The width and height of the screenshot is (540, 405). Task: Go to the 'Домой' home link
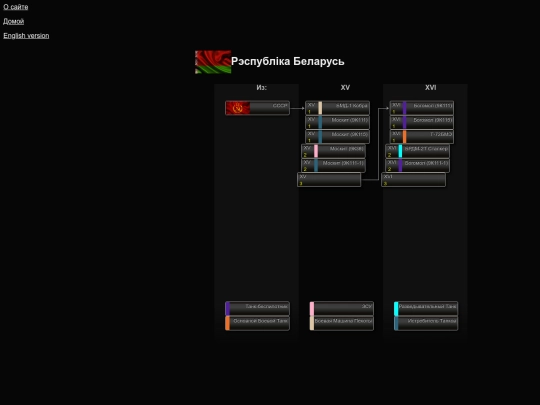(x=13, y=21)
